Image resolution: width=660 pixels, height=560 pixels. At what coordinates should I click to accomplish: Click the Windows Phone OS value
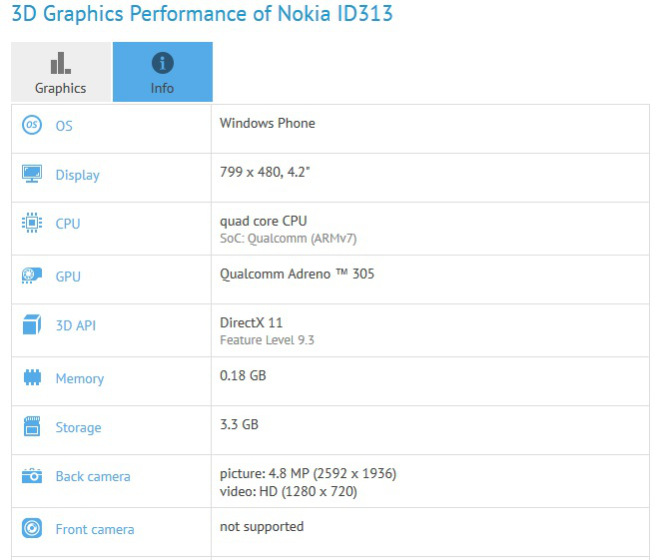coord(267,123)
